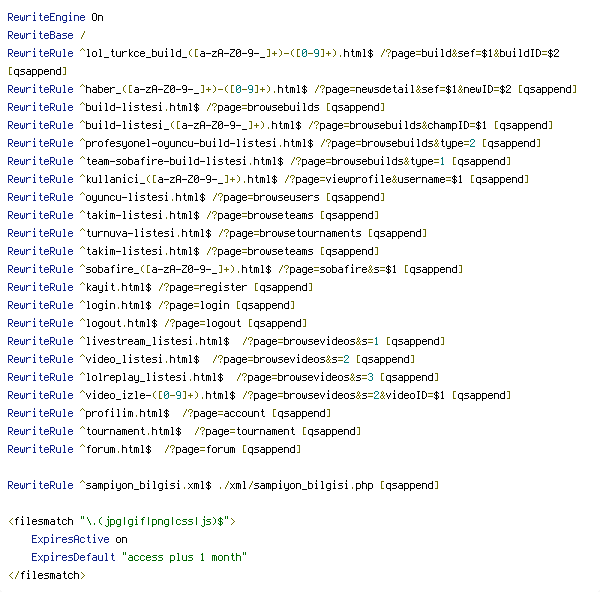600x592 pixels.
Task: Select the "/" value after RewriteBase
Action: point(82,36)
